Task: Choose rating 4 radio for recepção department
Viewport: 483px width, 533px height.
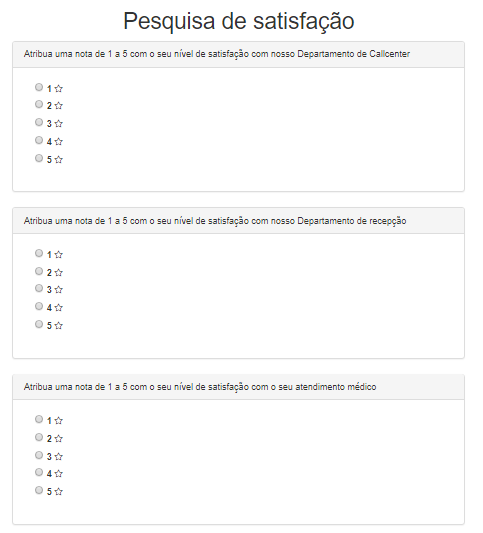Action: (x=39, y=306)
